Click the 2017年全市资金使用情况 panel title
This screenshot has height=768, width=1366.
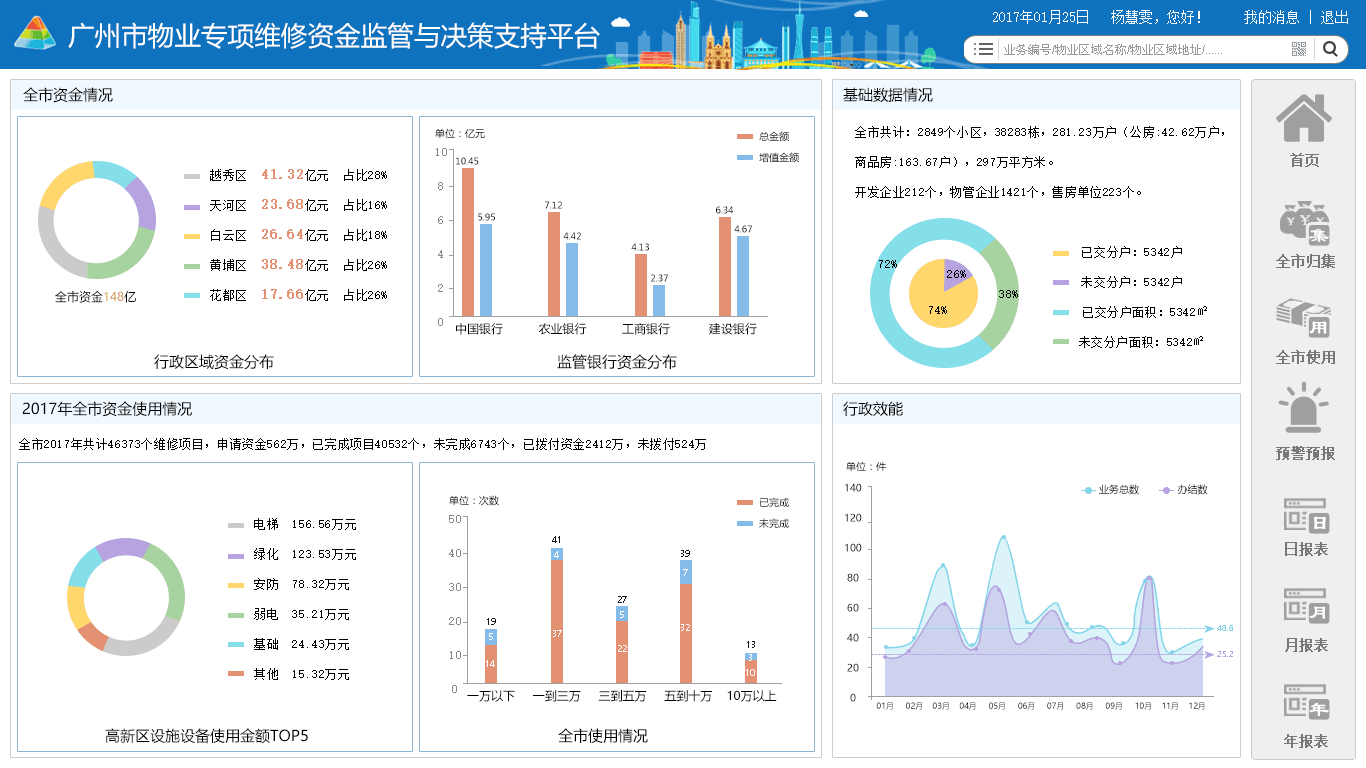[x=107, y=409]
